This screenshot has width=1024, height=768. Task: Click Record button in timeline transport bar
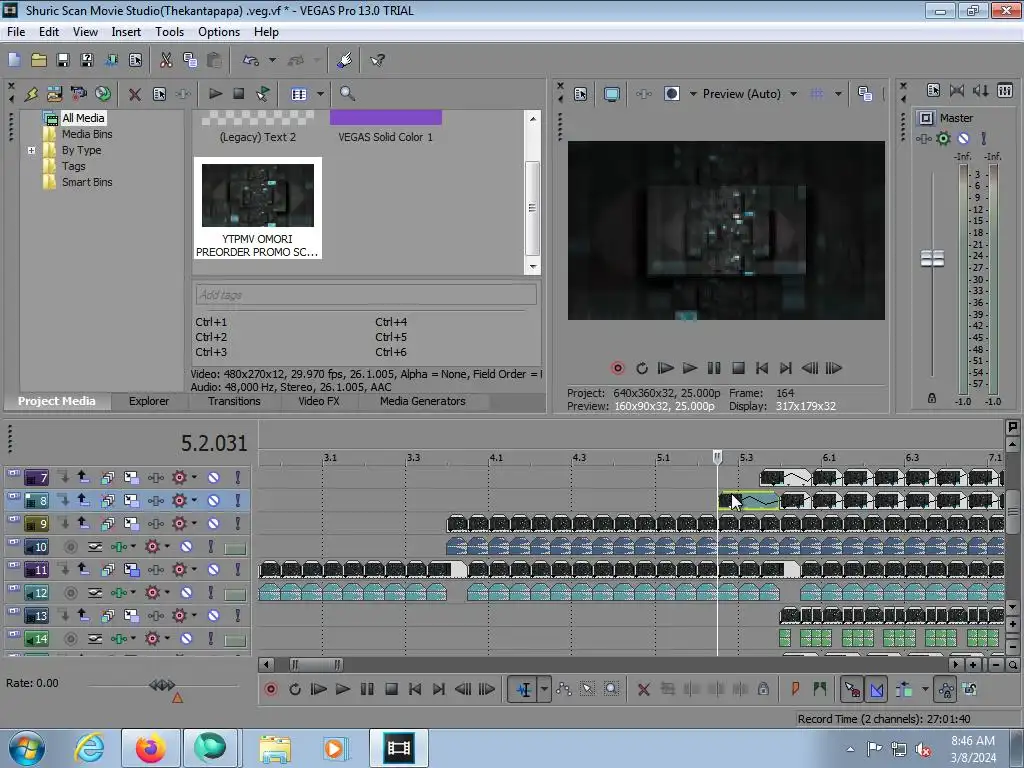pyautogui.click(x=270, y=689)
